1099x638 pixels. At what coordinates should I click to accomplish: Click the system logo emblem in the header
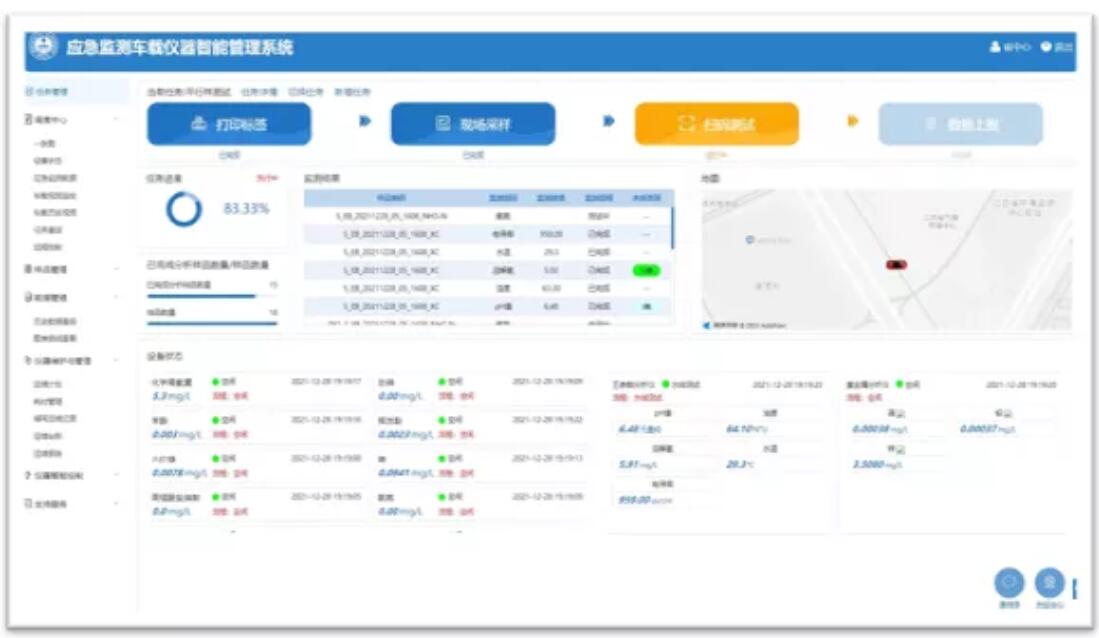pos(43,47)
